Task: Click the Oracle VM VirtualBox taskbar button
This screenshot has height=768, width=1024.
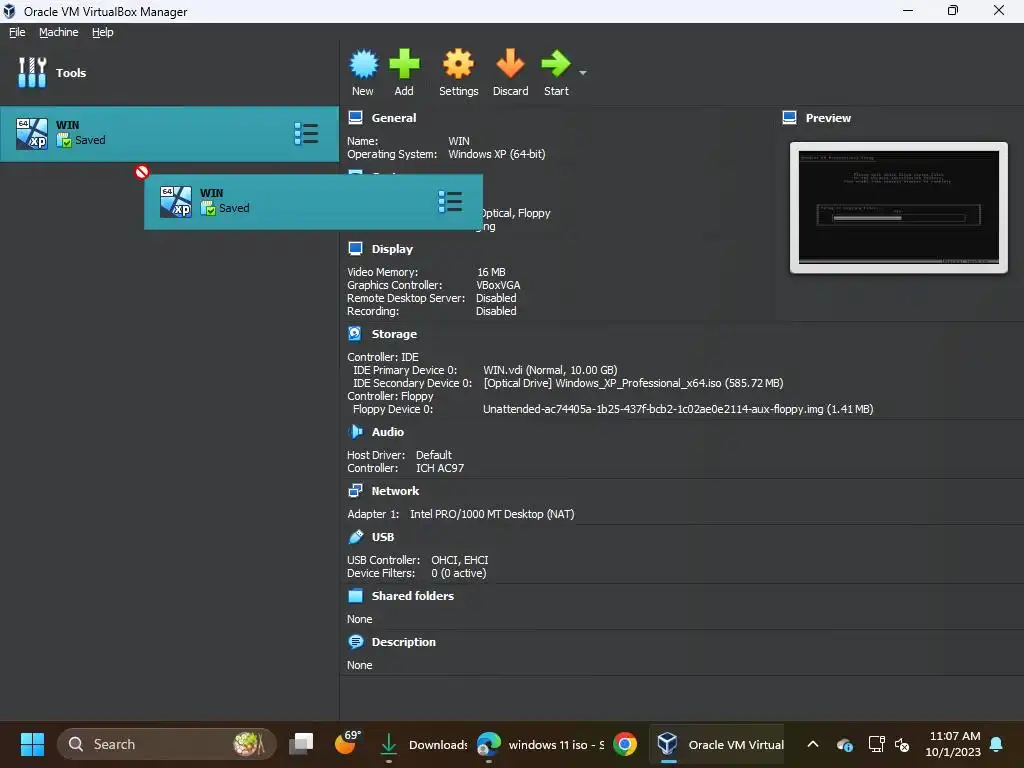Action: [719, 744]
